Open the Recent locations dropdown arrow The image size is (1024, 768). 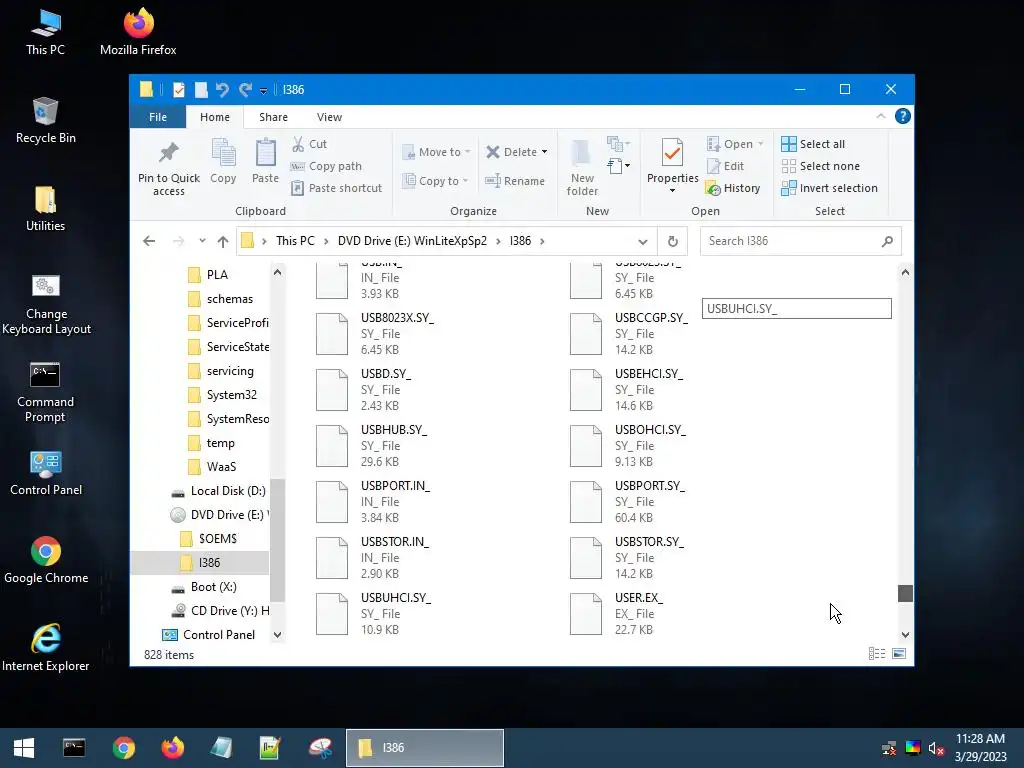[x=202, y=241]
